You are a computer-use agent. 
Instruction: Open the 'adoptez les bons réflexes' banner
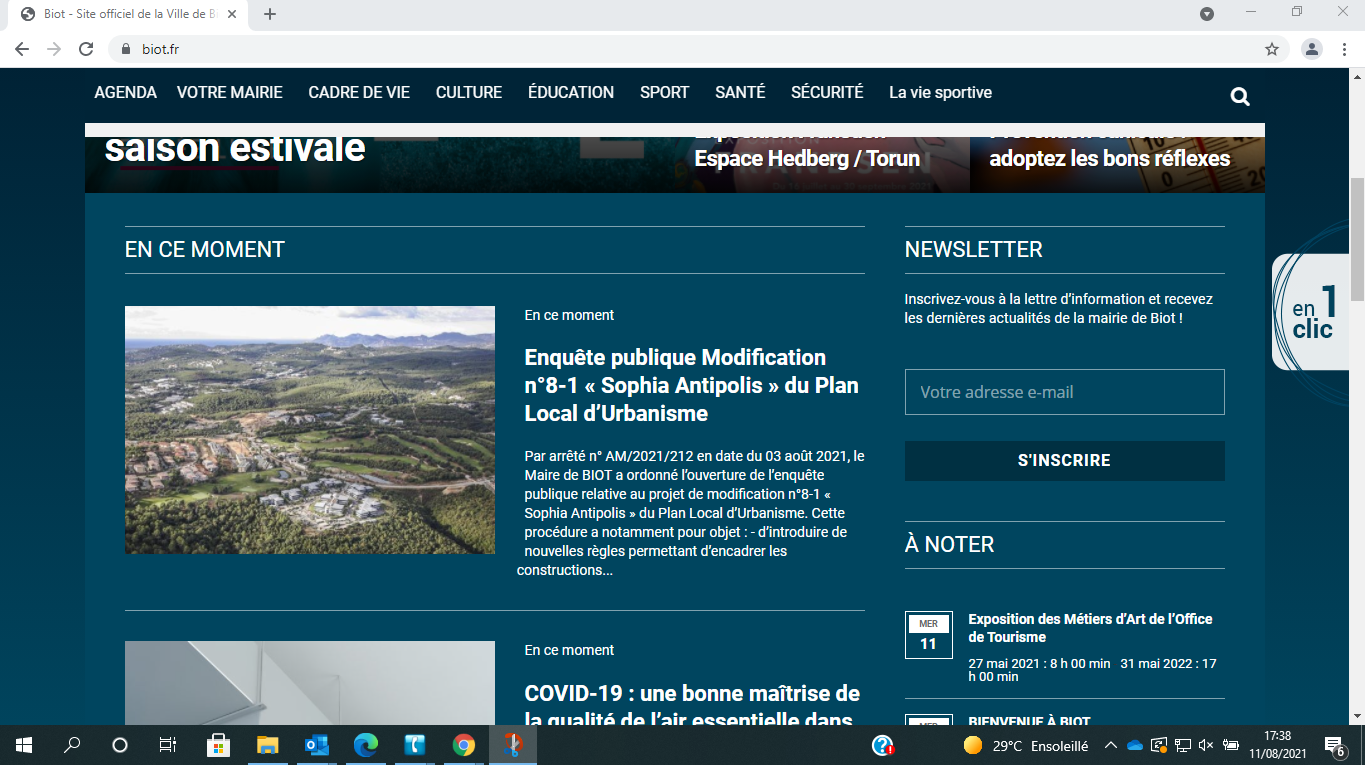(1109, 157)
